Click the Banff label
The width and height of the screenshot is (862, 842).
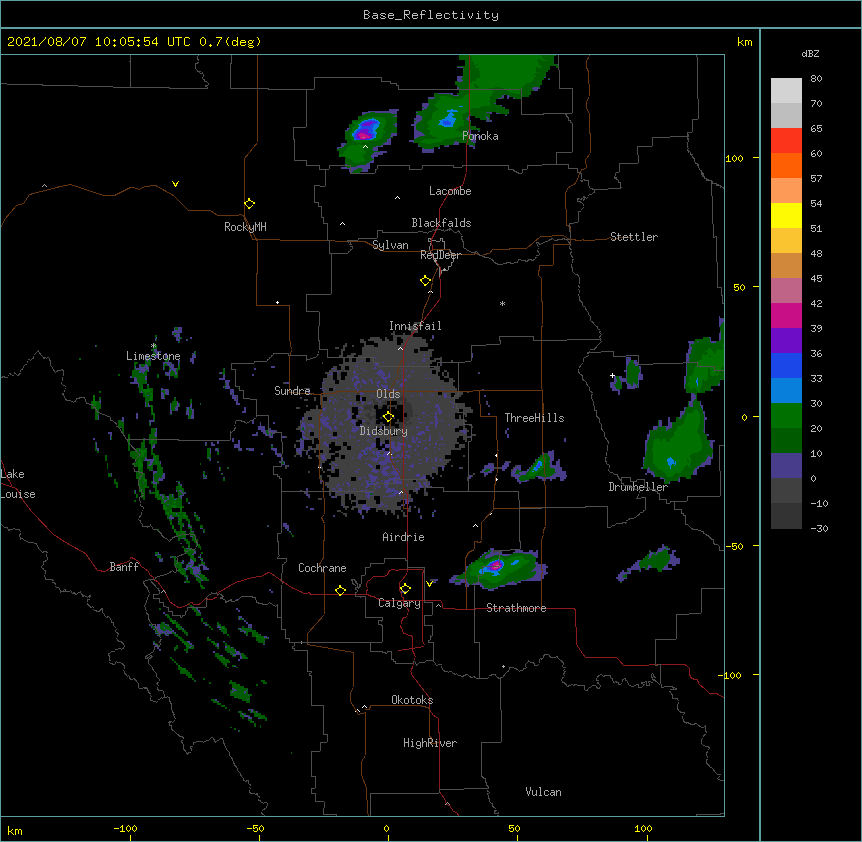coord(124,567)
